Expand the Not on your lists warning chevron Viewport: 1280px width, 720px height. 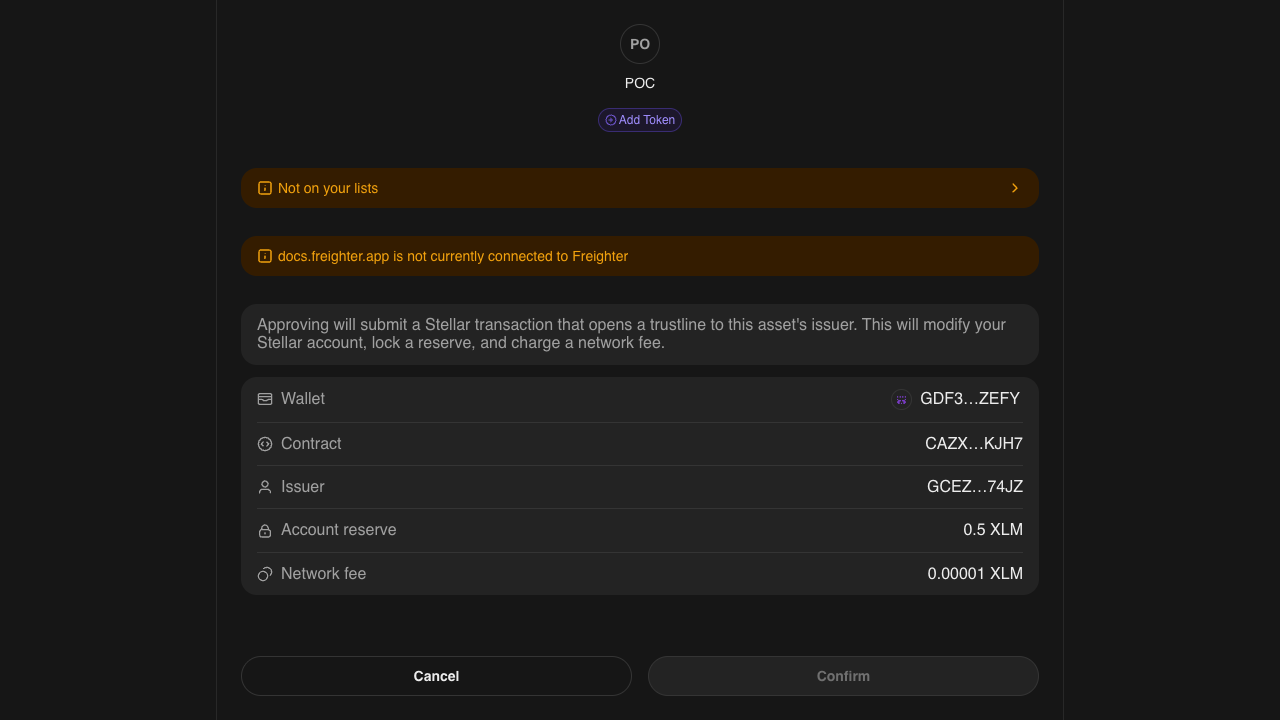[x=1015, y=188]
